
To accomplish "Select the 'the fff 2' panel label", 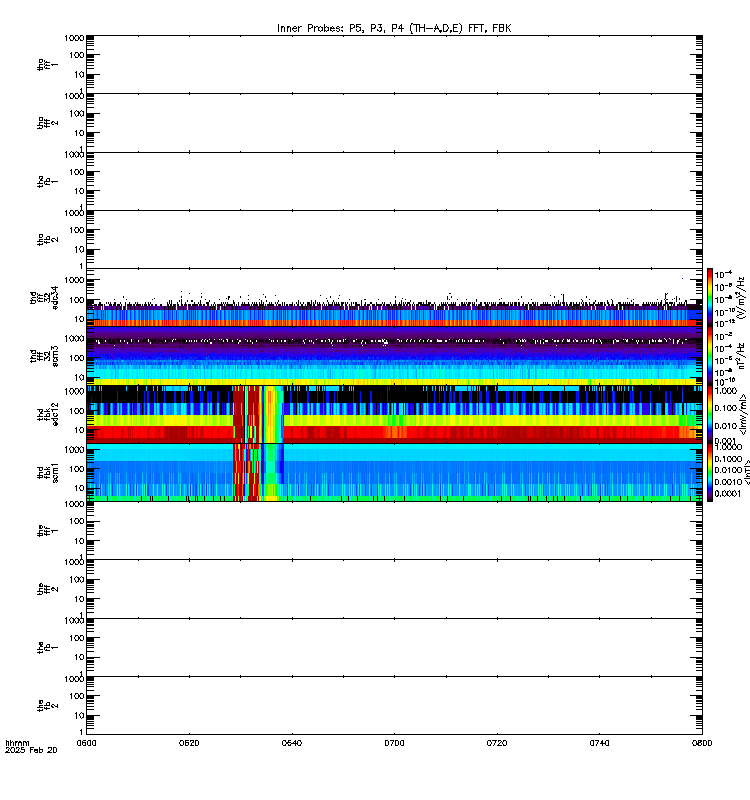I will pyautogui.click(x=47, y=589).
